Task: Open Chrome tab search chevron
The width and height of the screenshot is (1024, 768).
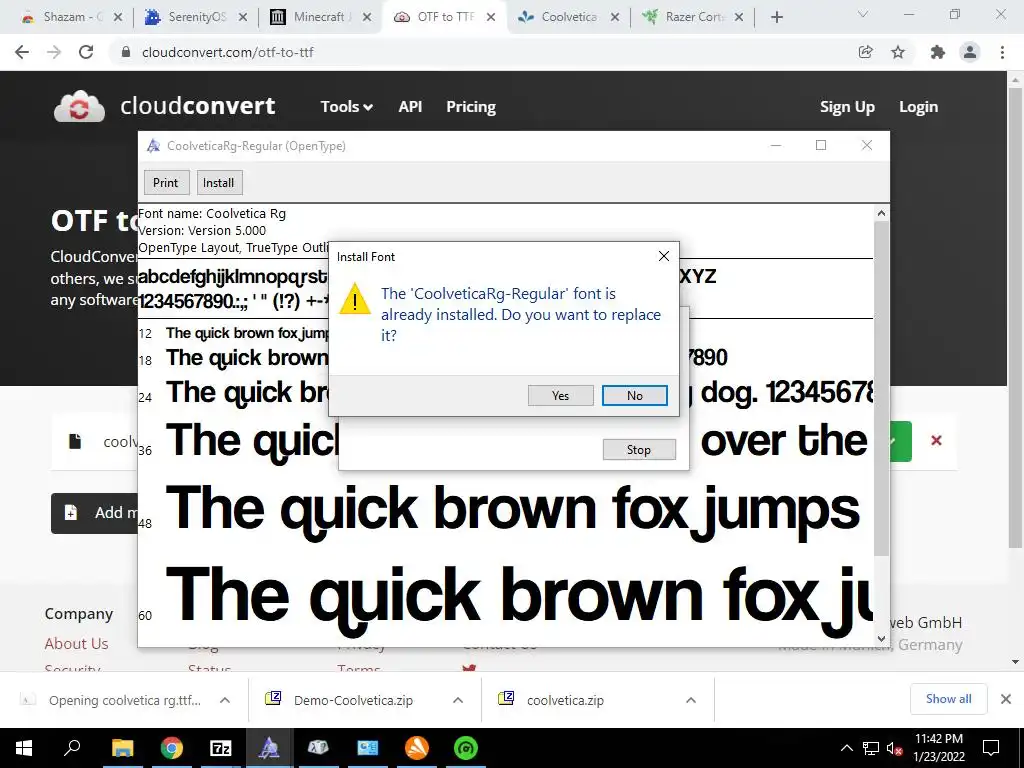Action: click(x=863, y=14)
